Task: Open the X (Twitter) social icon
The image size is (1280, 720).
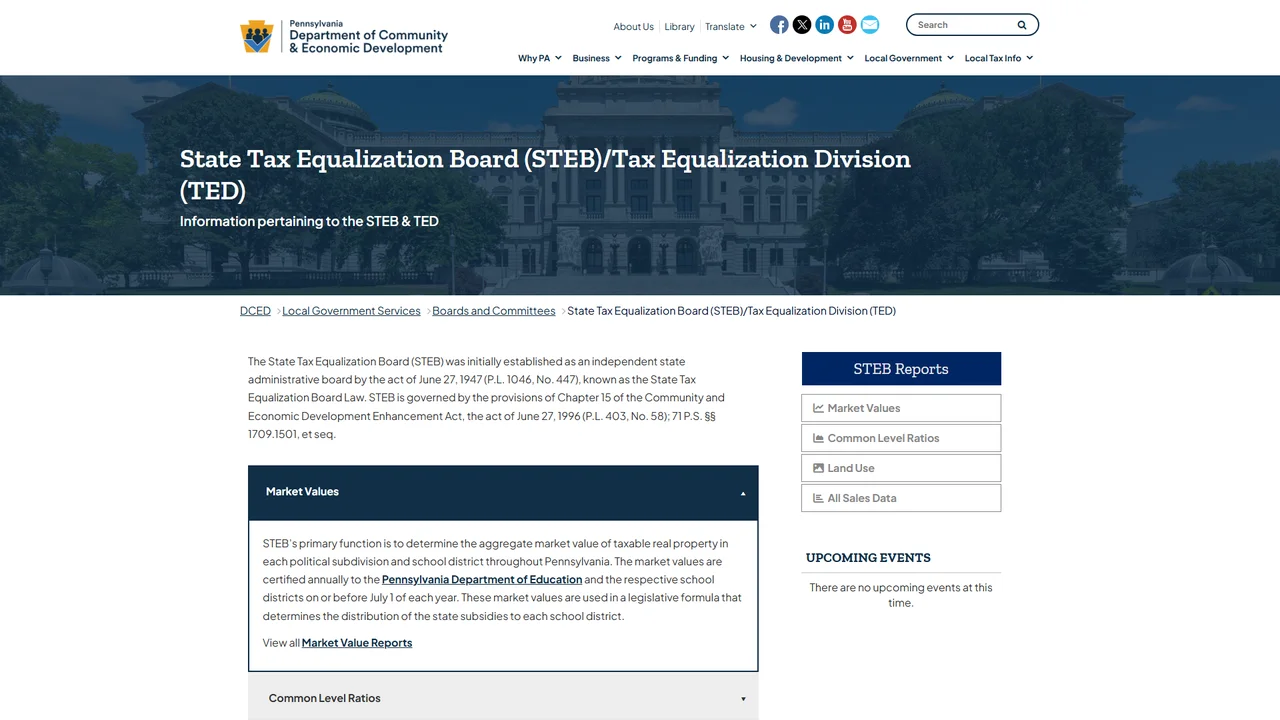Action: tap(802, 25)
